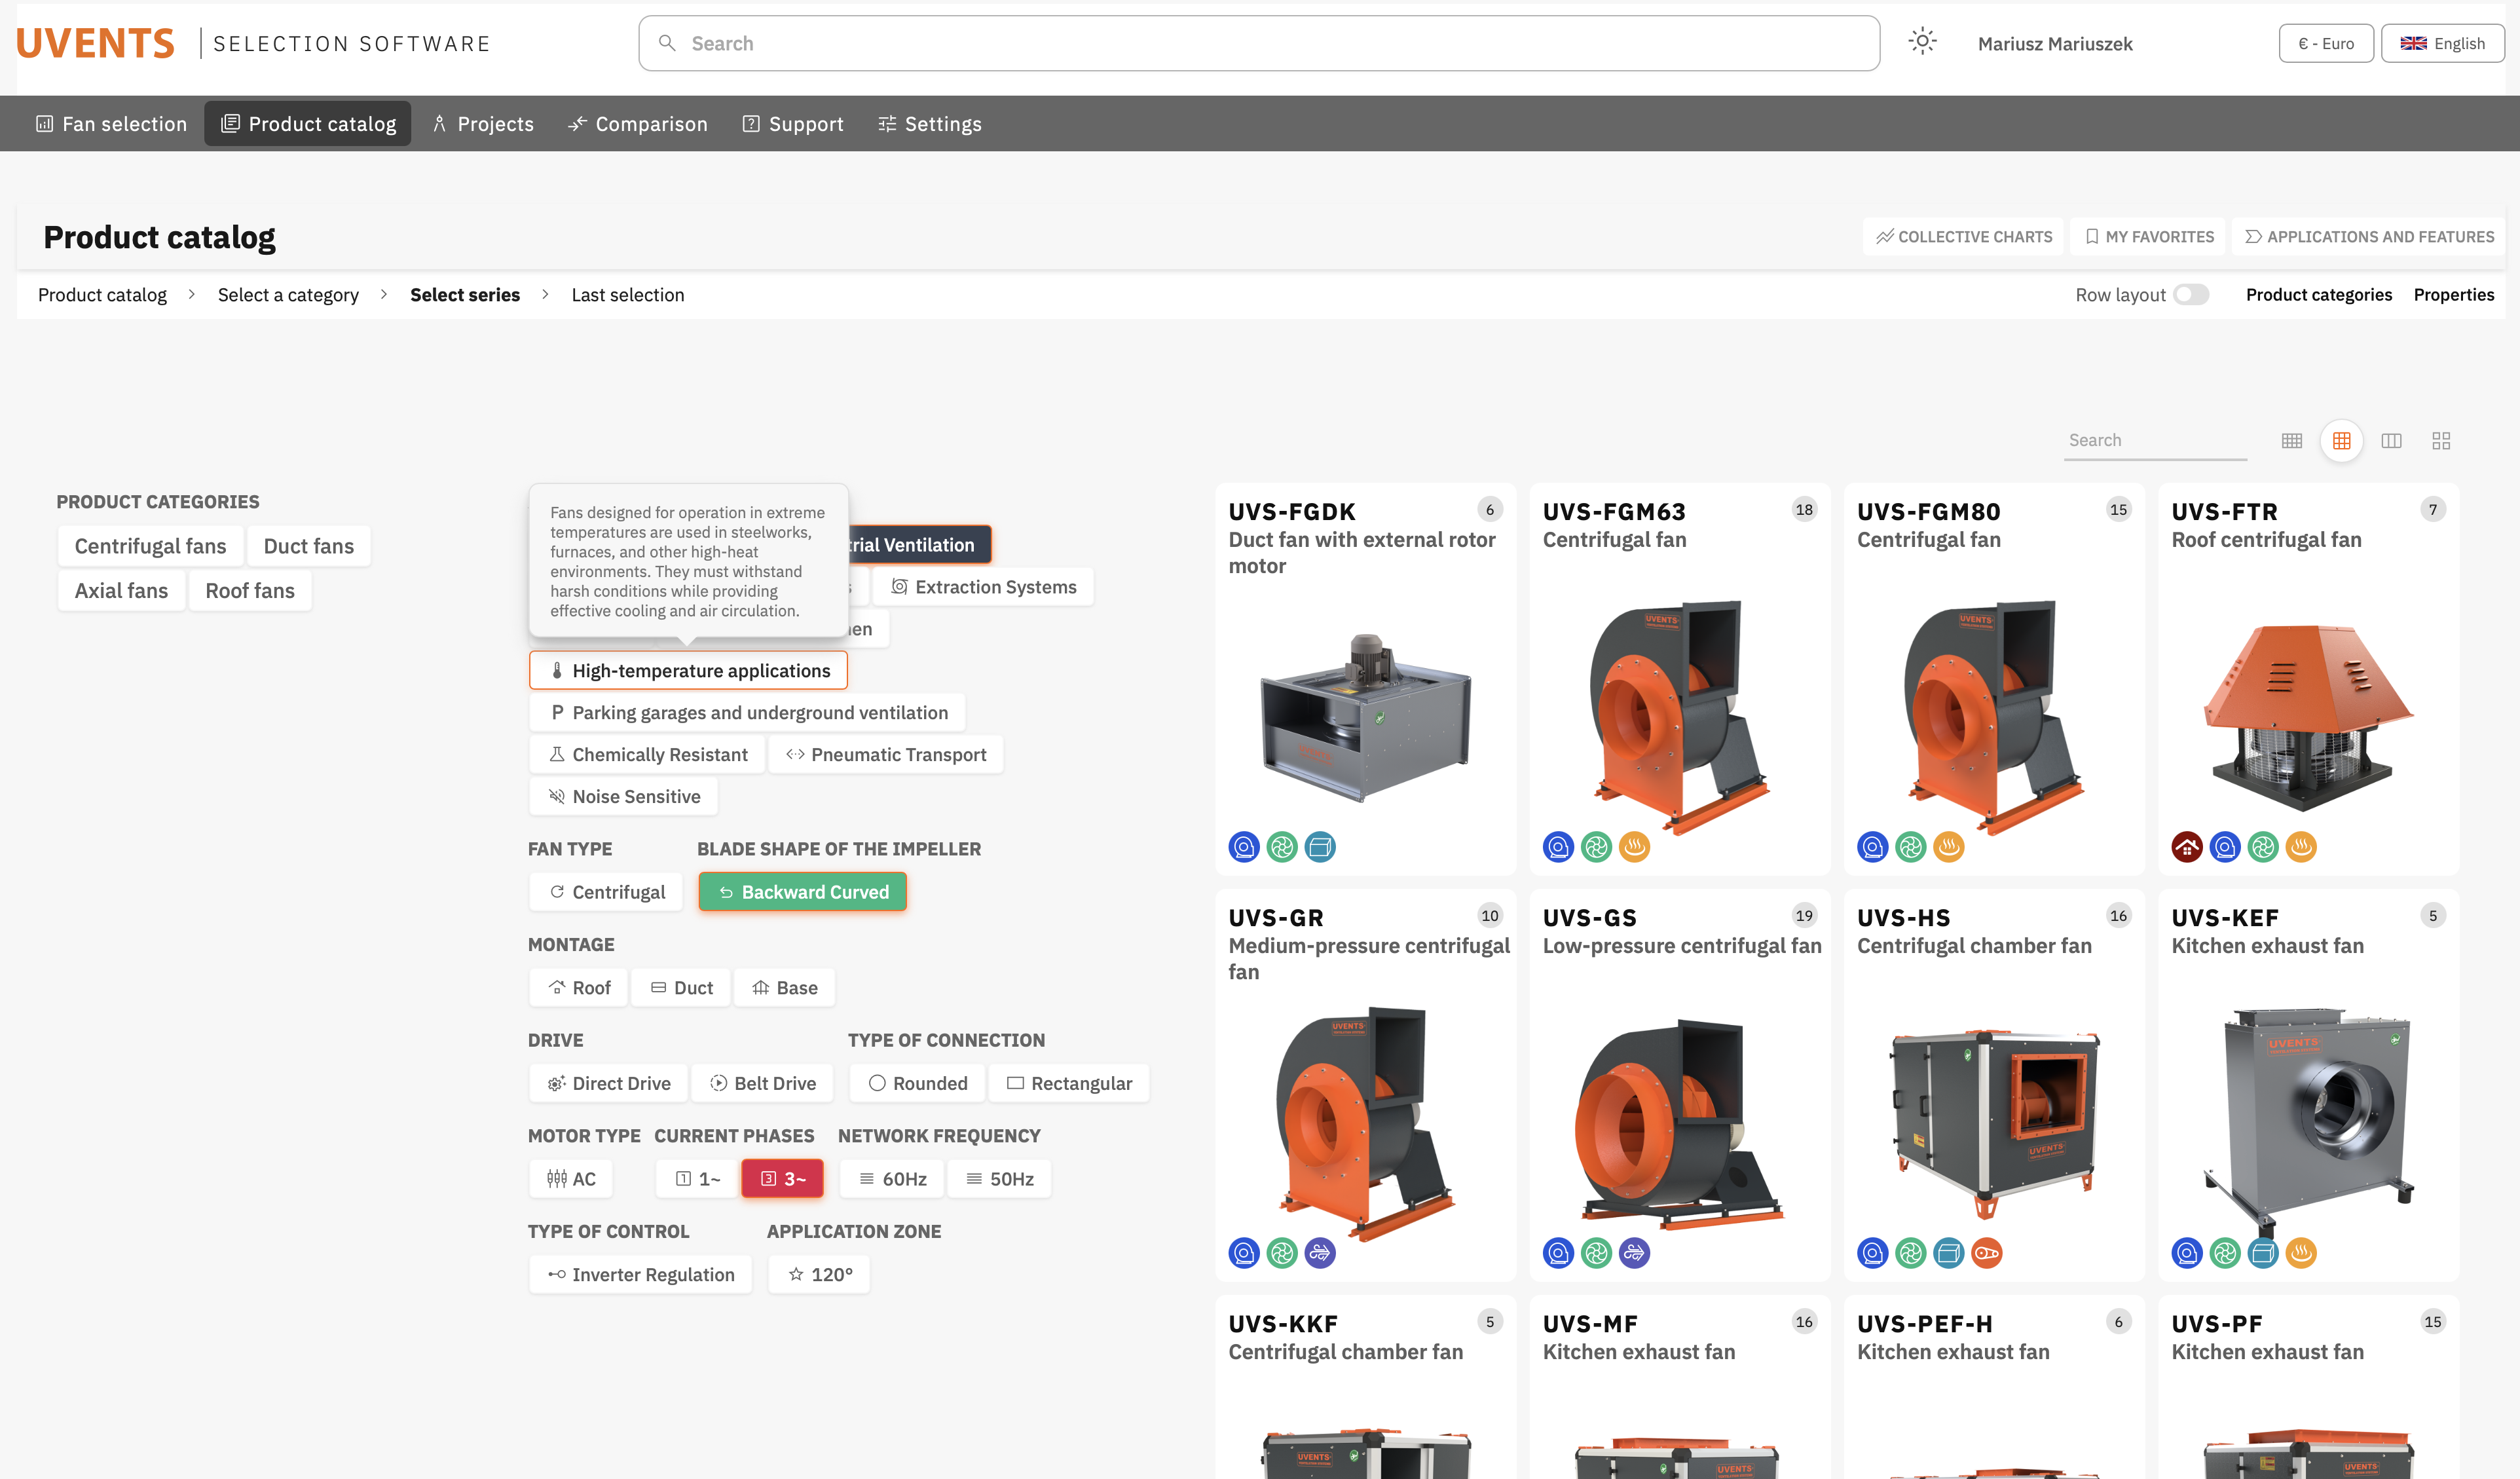Open the Fan selection tab
Image resolution: width=2520 pixels, height=1479 pixels.
click(x=112, y=124)
